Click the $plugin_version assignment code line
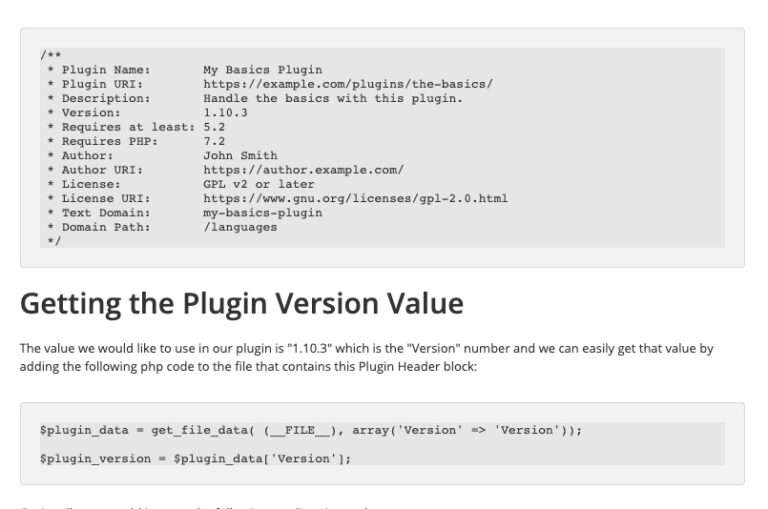This screenshot has width=768, height=509. coord(195,458)
